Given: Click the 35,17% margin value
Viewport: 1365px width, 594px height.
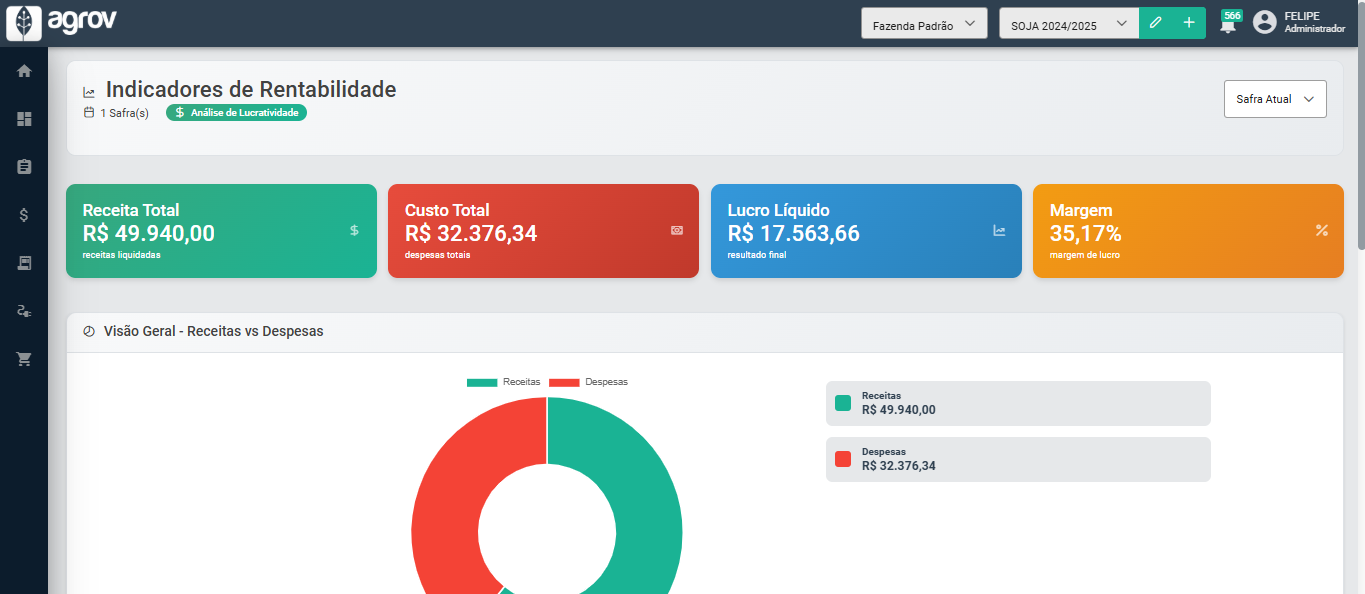Looking at the screenshot, I should point(1086,234).
